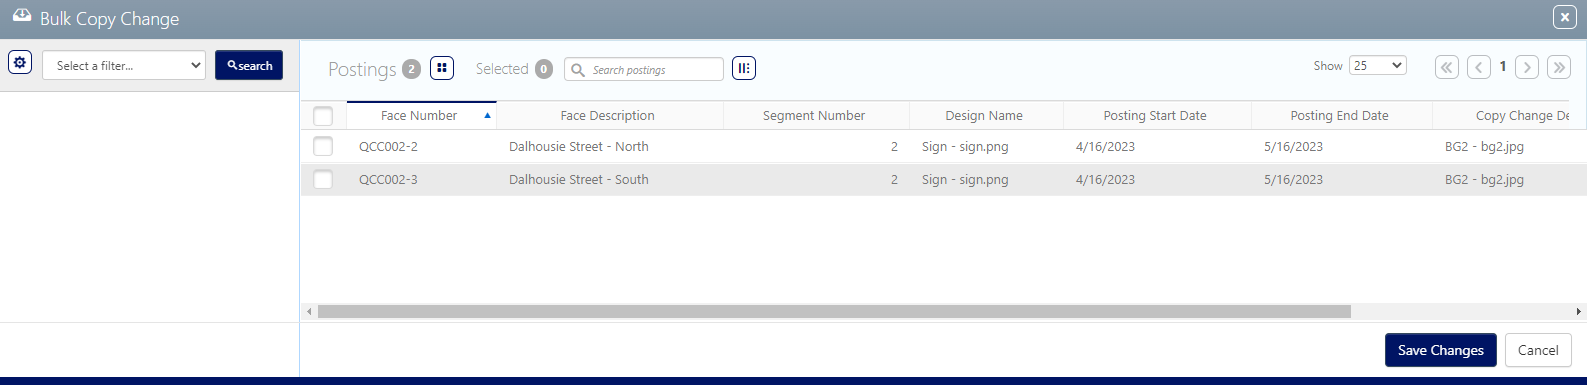Click the Save Changes button
The width and height of the screenshot is (1587, 385).
(x=1441, y=350)
